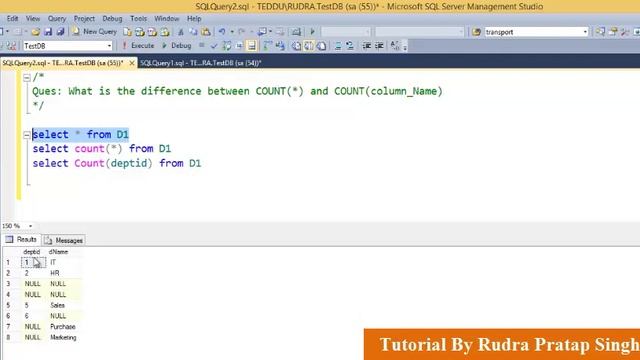Image resolution: width=640 pixels, height=360 pixels.
Task: Click the Start debugging play arrow
Action: (x=312, y=32)
